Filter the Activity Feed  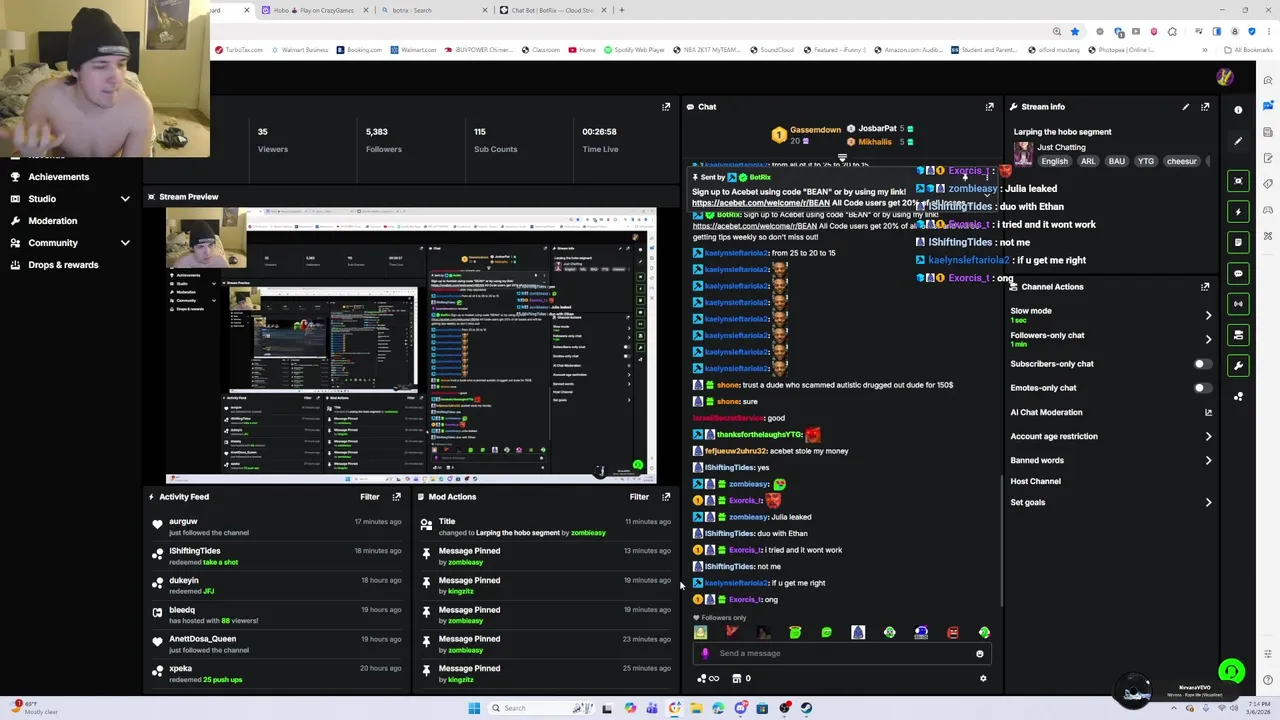[370, 496]
